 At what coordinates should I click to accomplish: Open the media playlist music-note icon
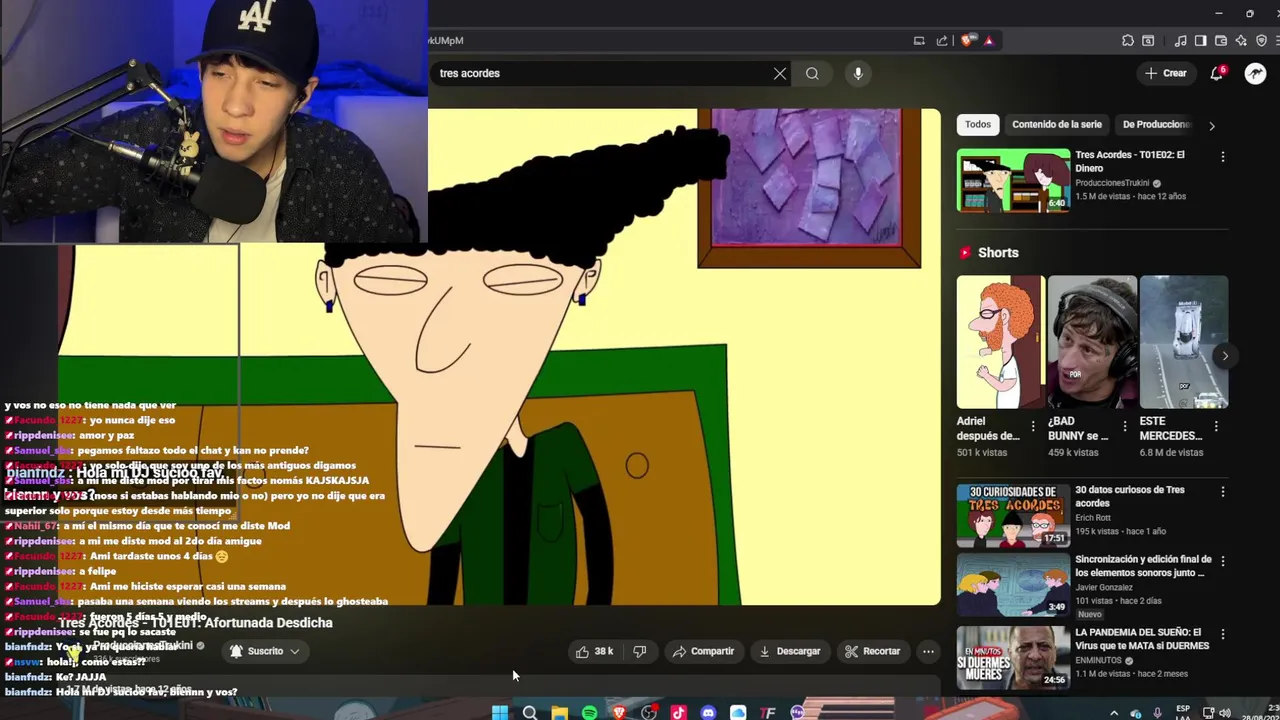pos(1181,41)
